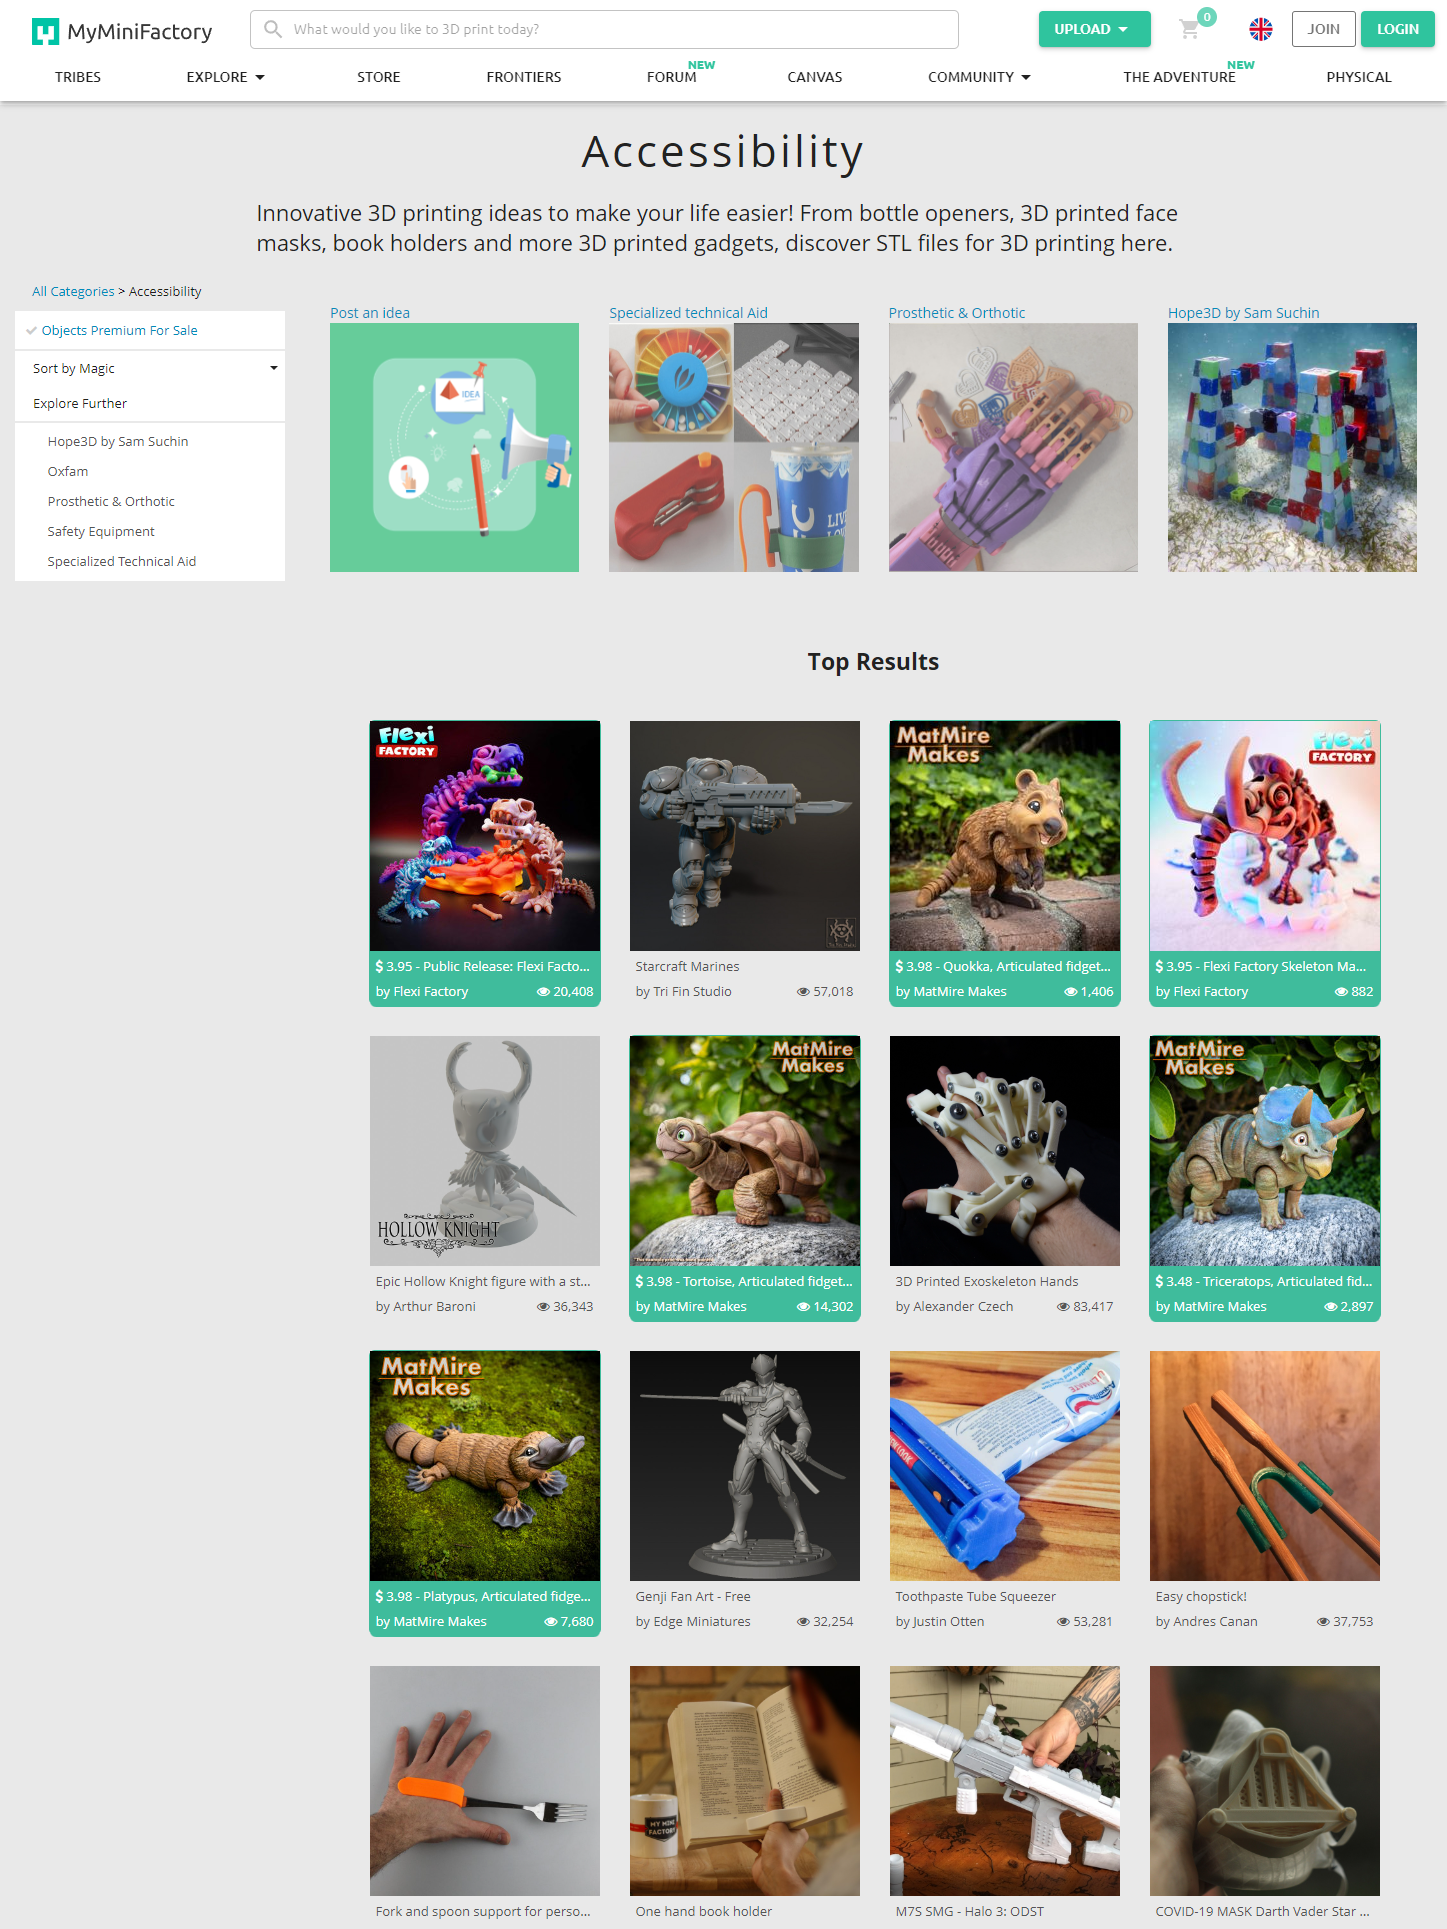This screenshot has width=1447, height=1929.
Task: Click the eye views icon on Toothpaste Tube Squeezer
Action: coord(1063,1622)
